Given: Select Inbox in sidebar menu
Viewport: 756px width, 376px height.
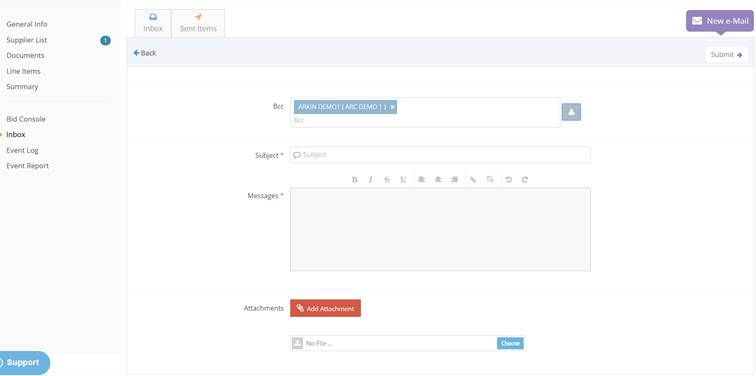Looking at the screenshot, I should coord(15,134).
